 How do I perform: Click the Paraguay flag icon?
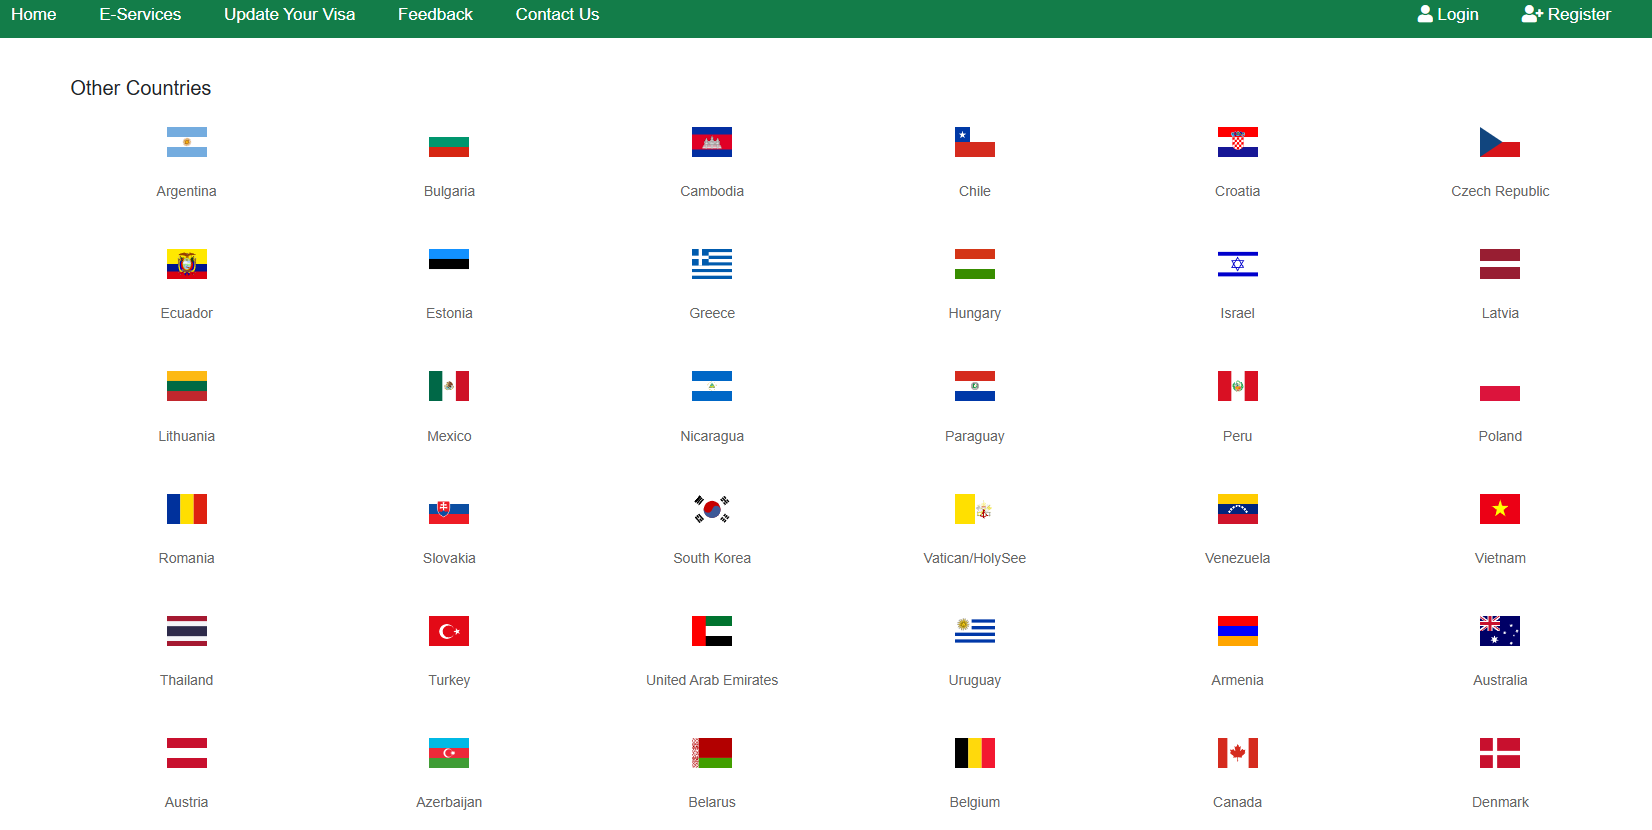click(x=975, y=386)
